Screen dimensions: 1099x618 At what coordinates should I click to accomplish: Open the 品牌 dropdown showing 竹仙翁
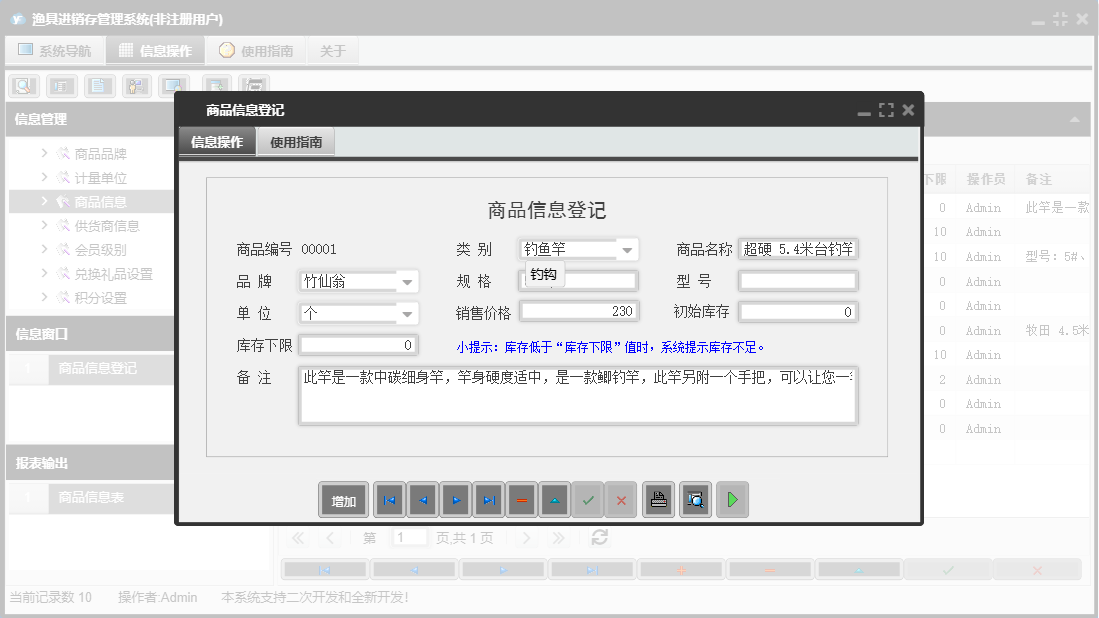coord(407,280)
